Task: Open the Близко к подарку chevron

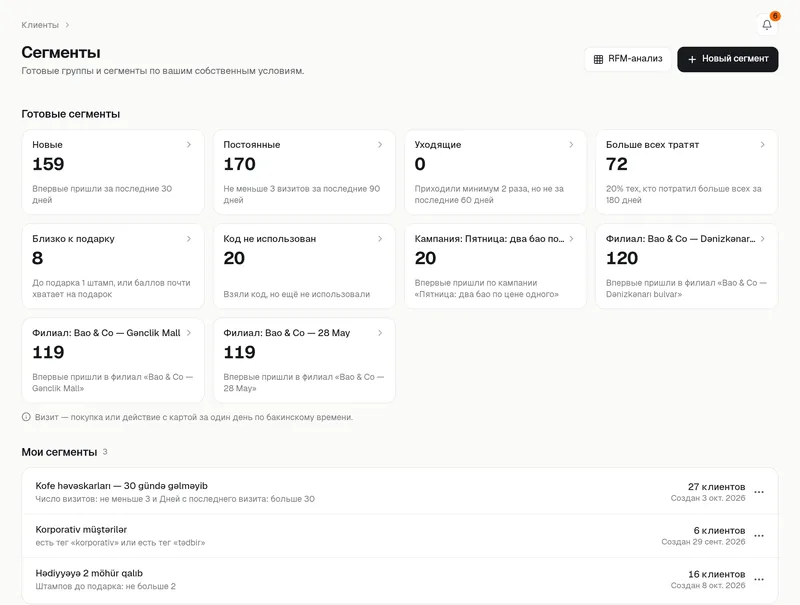Action: click(x=189, y=239)
